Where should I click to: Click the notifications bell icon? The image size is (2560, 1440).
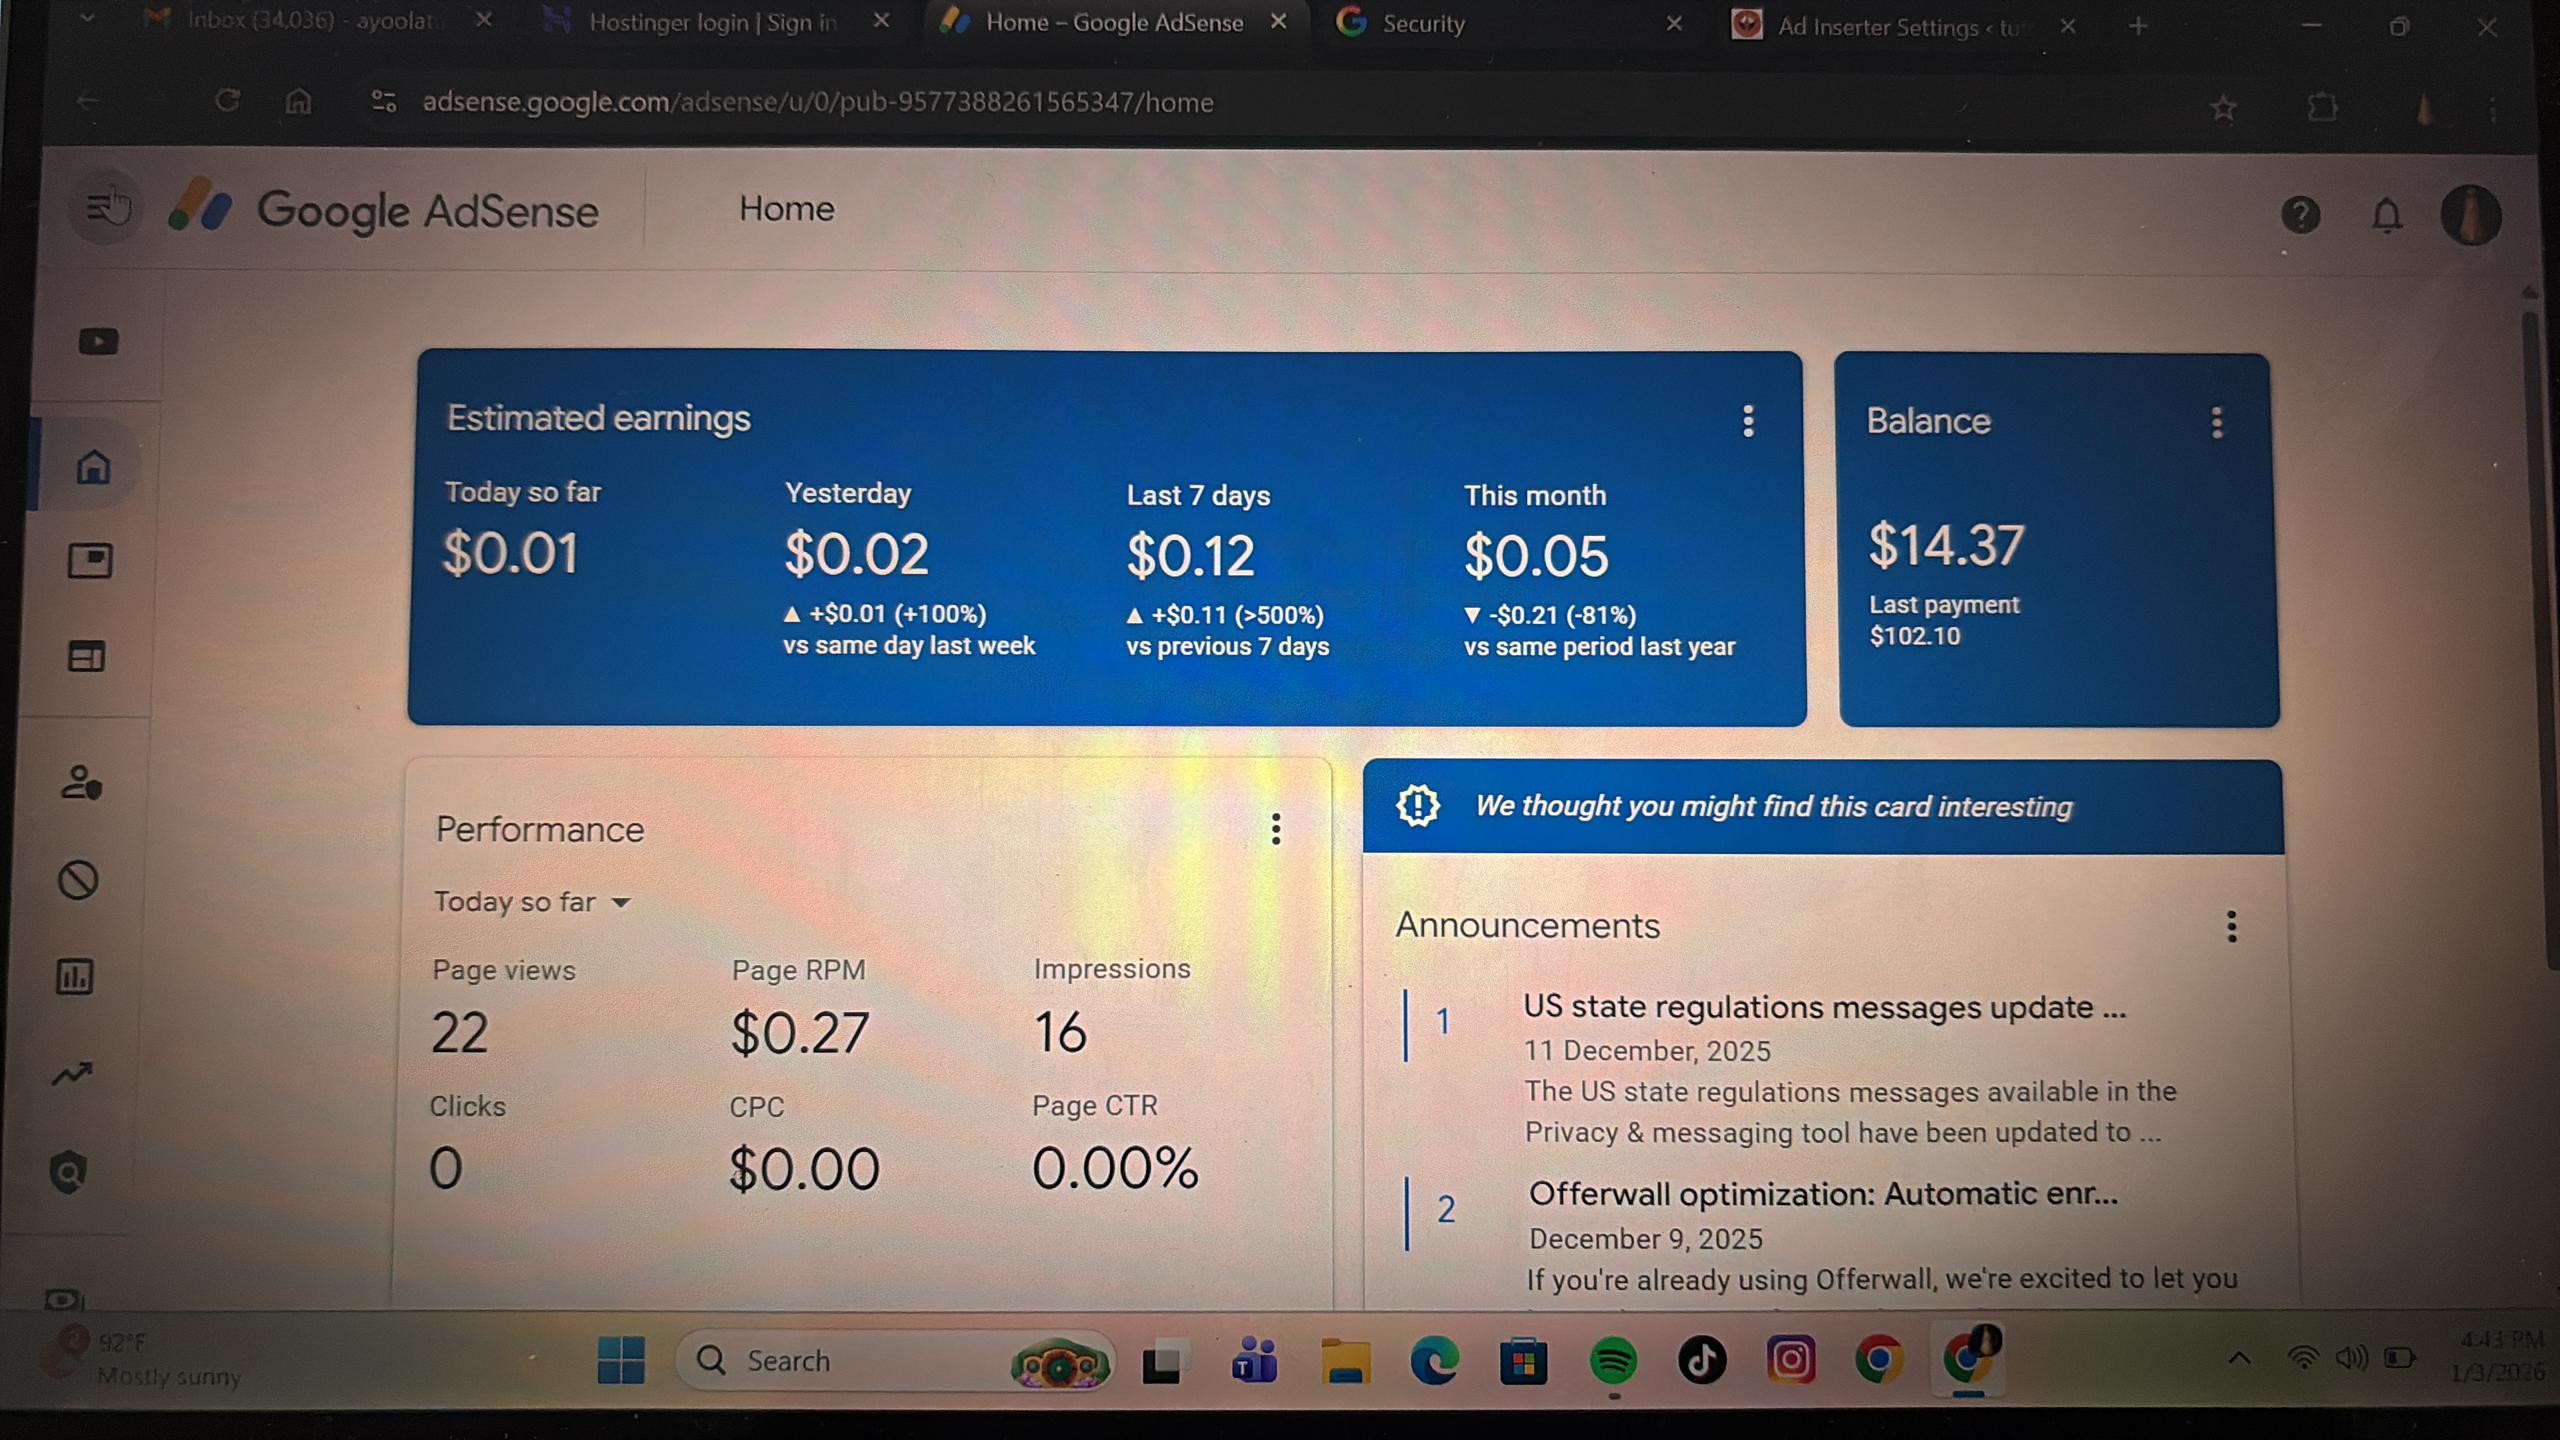click(x=2387, y=215)
